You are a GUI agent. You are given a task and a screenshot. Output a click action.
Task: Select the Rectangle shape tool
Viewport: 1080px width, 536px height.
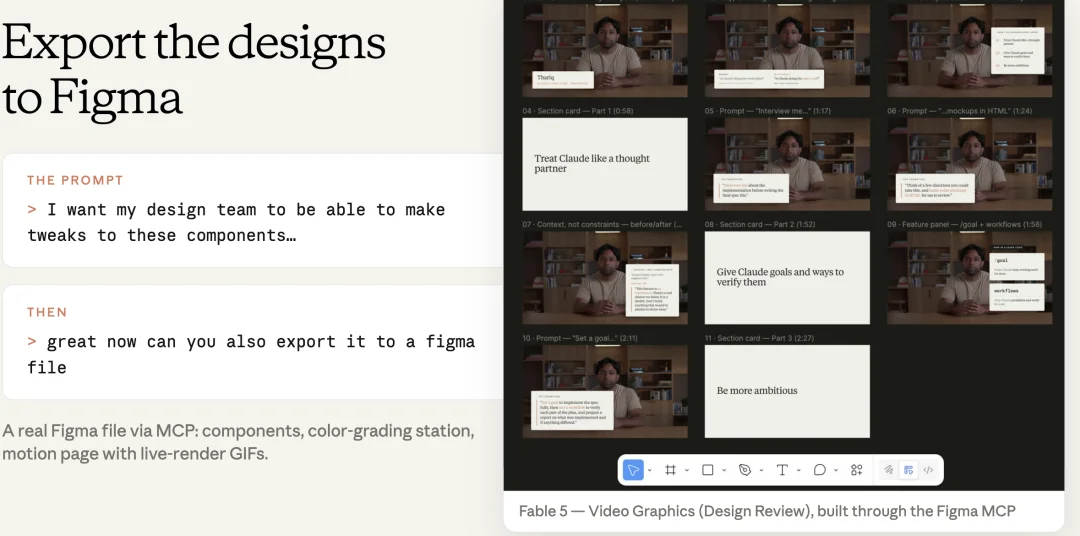707,470
